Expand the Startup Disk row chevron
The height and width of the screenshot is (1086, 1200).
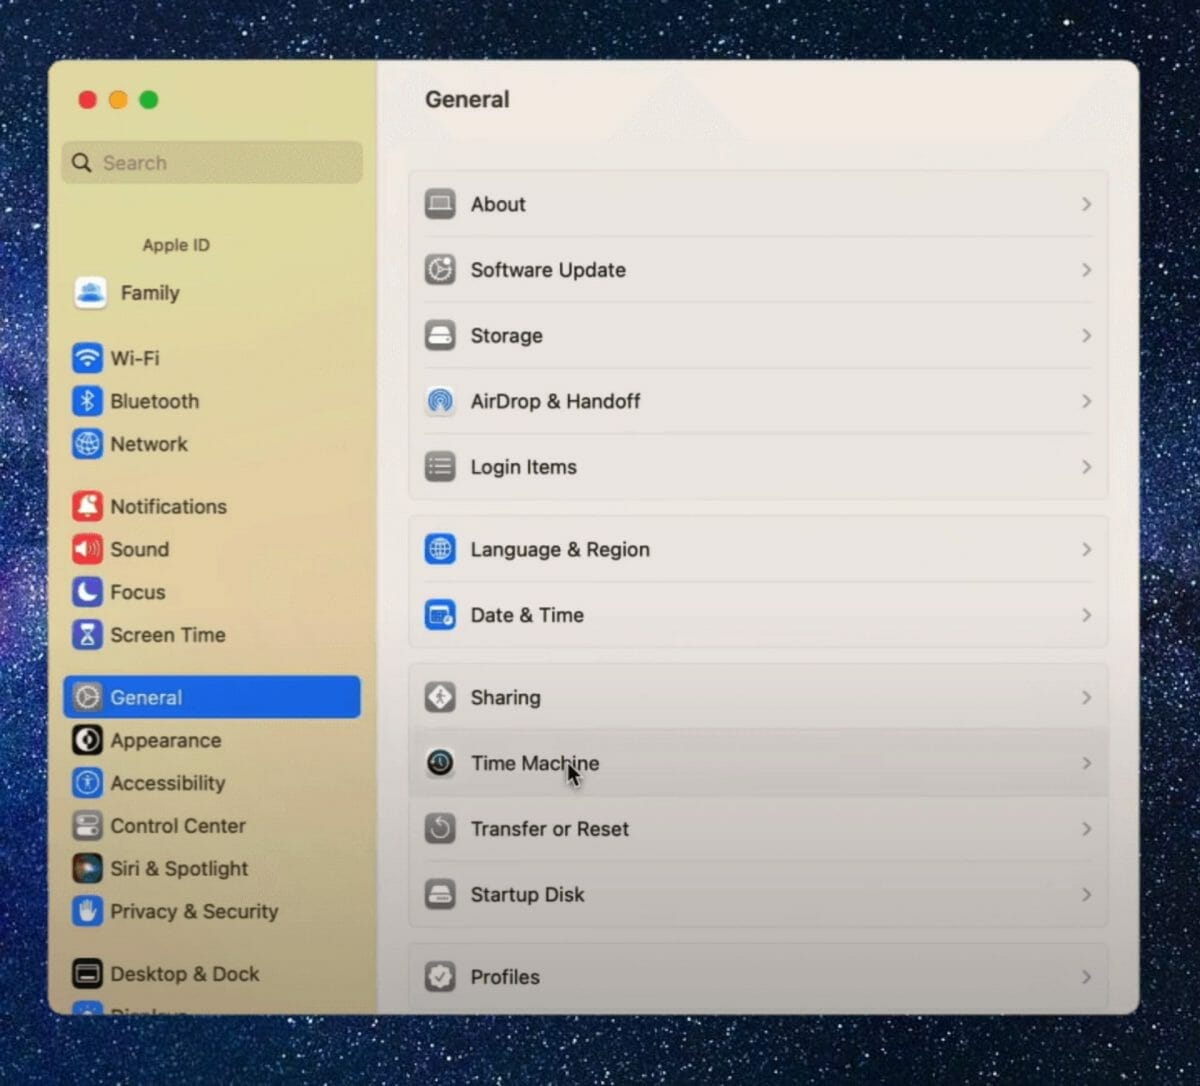(x=1086, y=894)
